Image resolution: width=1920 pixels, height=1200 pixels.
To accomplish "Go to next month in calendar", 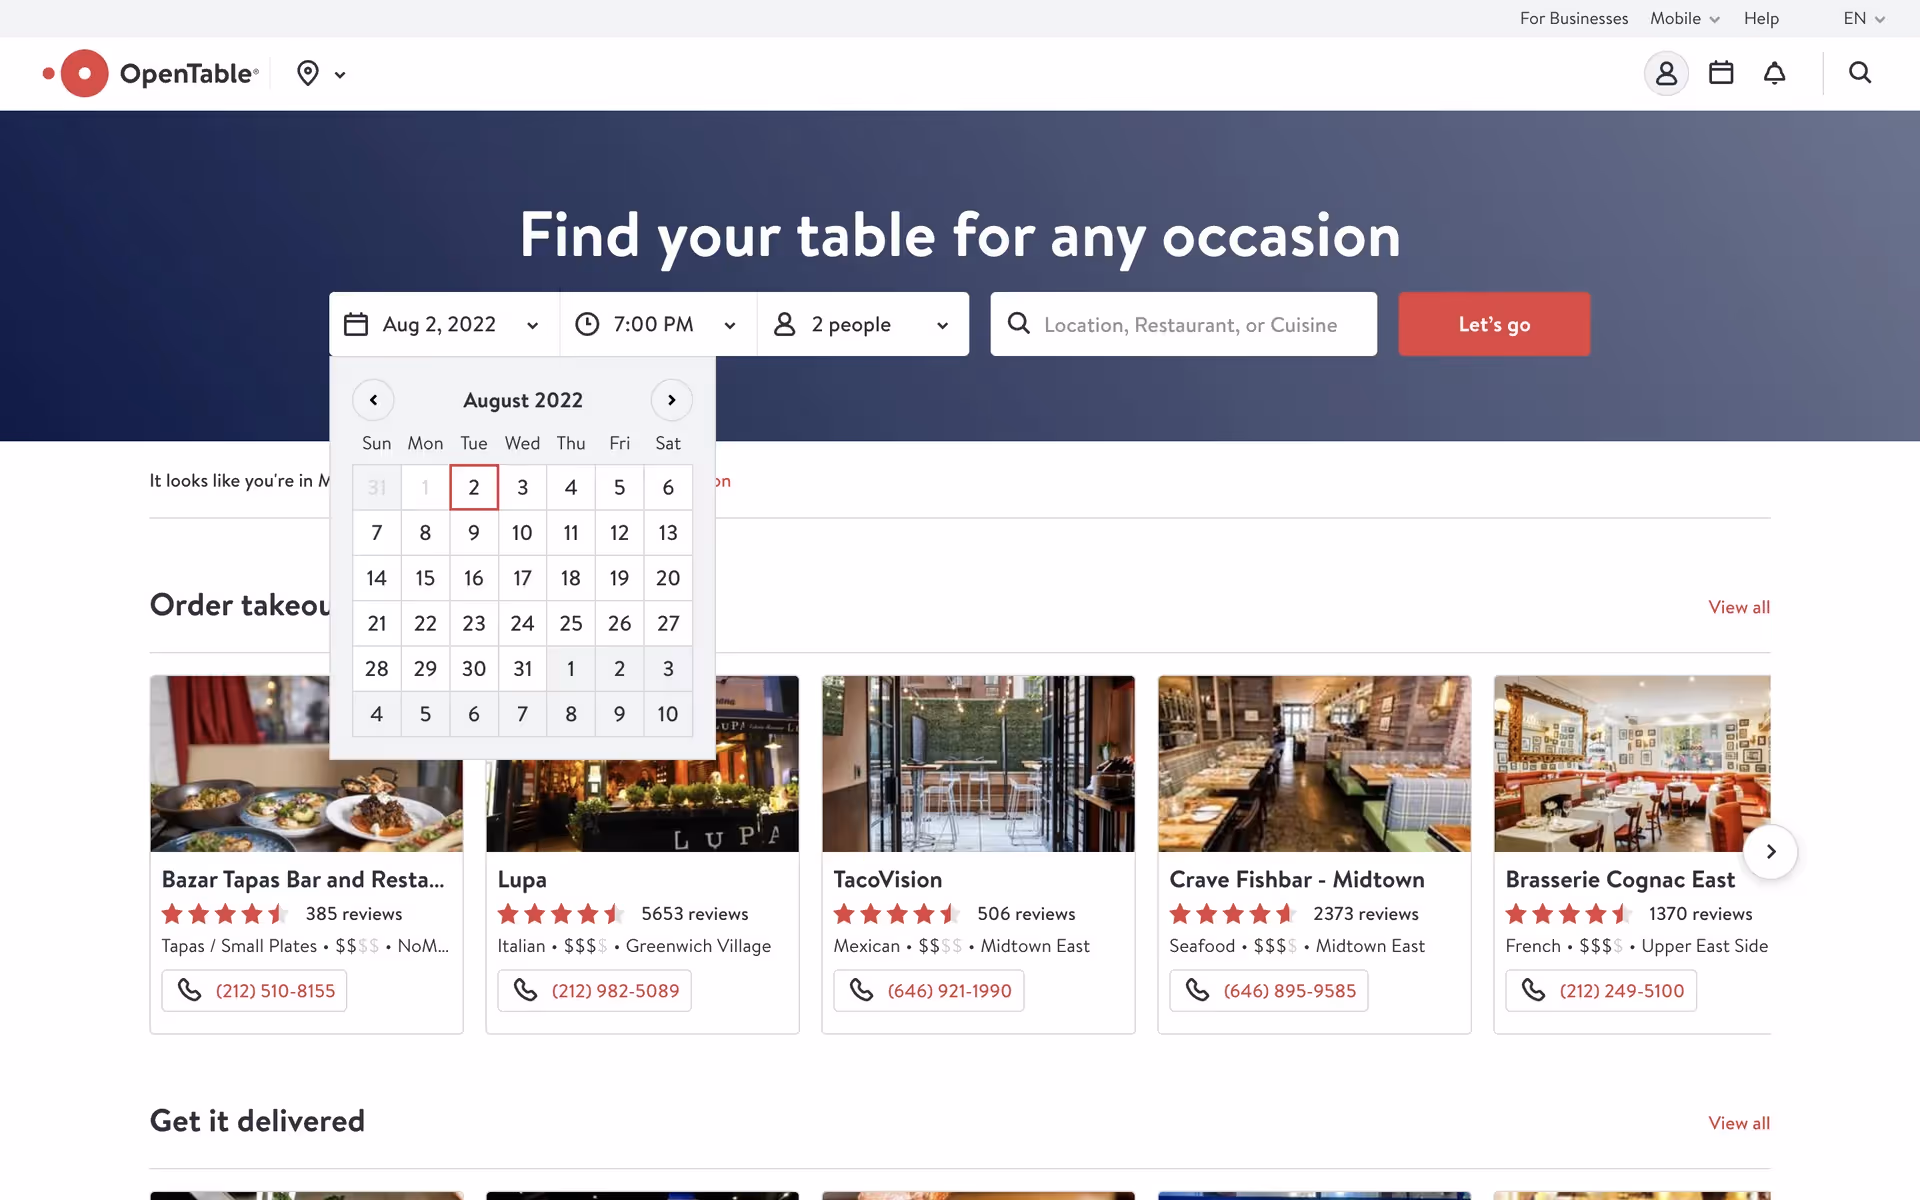I will tap(671, 400).
